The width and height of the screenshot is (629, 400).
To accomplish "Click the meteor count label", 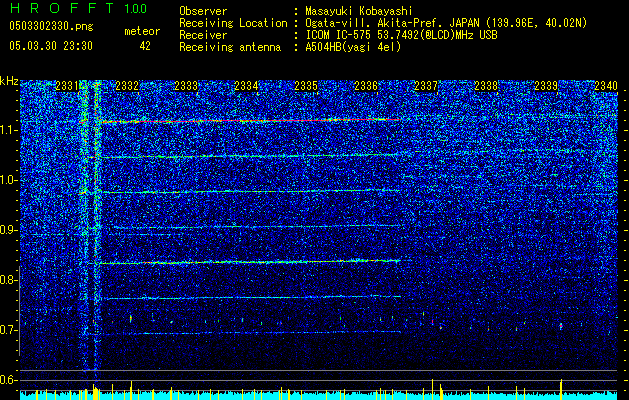I will pos(142,31).
